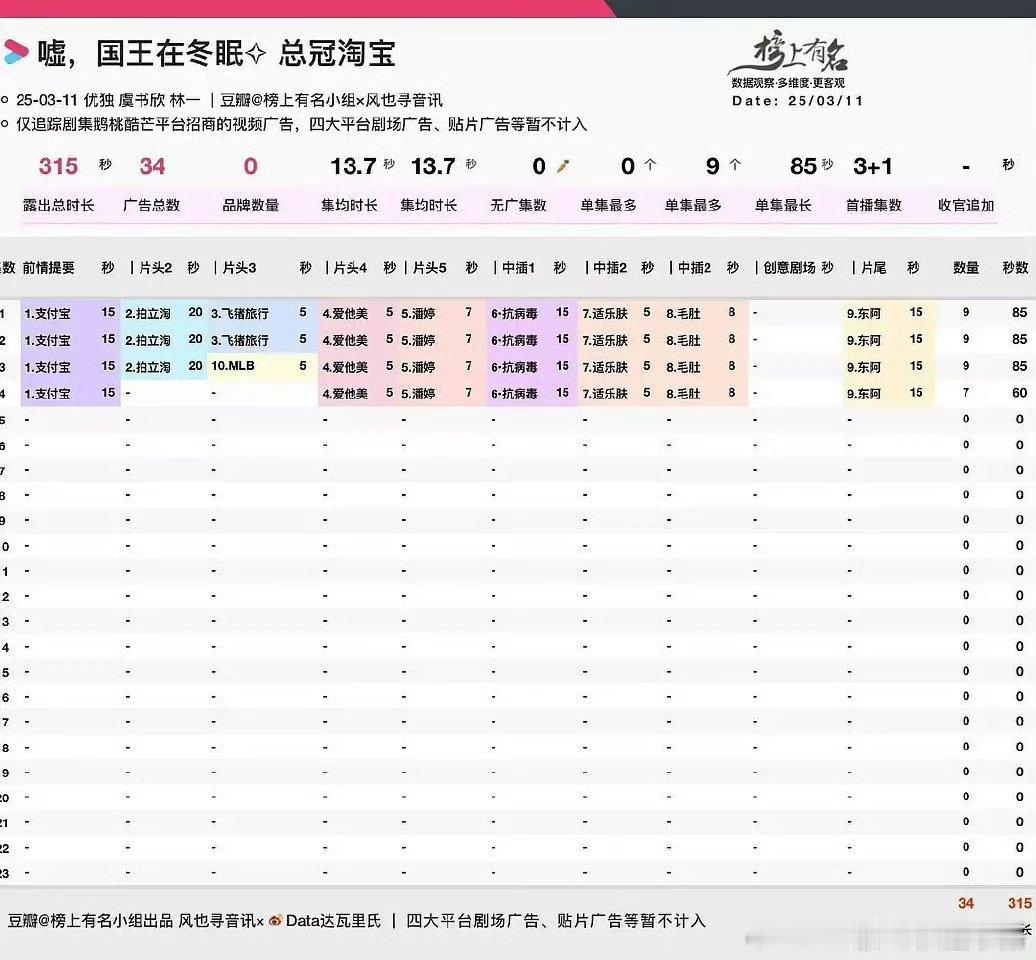Toggle the 适乐肤 entry in row 4

click(x=609, y=393)
